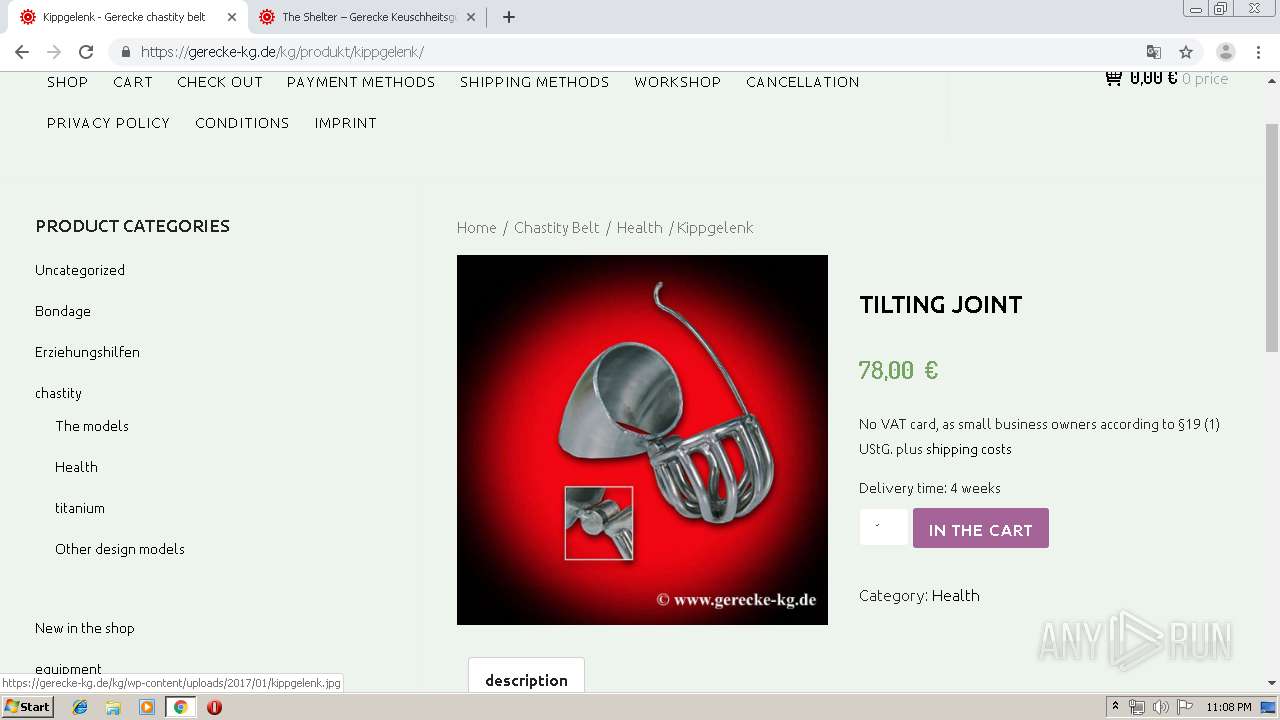The height and width of the screenshot is (720, 1280).
Task: Go to Health breadcrumb link
Action: click(x=639, y=228)
